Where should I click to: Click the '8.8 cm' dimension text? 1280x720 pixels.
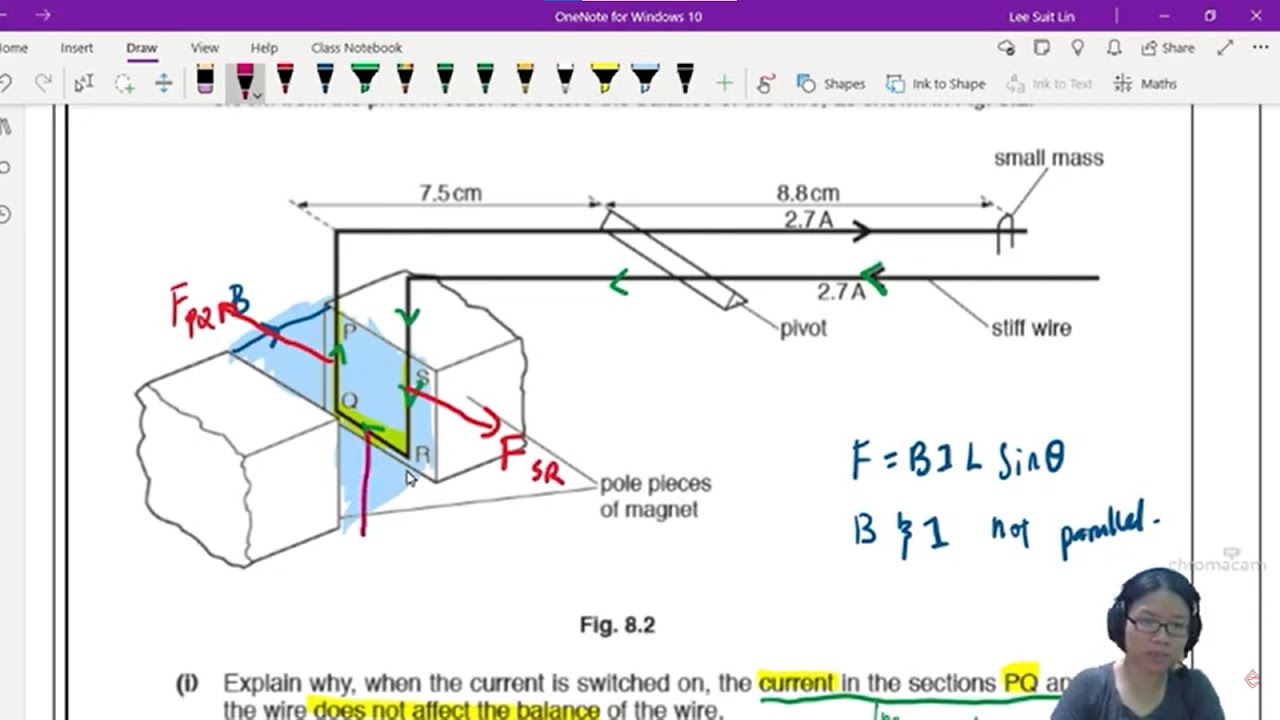[x=808, y=193]
